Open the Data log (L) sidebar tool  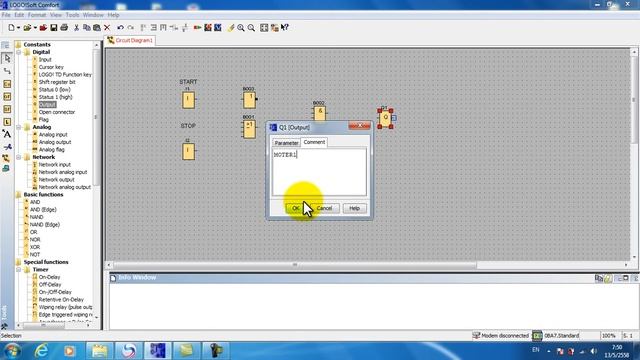(x=7, y=122)
